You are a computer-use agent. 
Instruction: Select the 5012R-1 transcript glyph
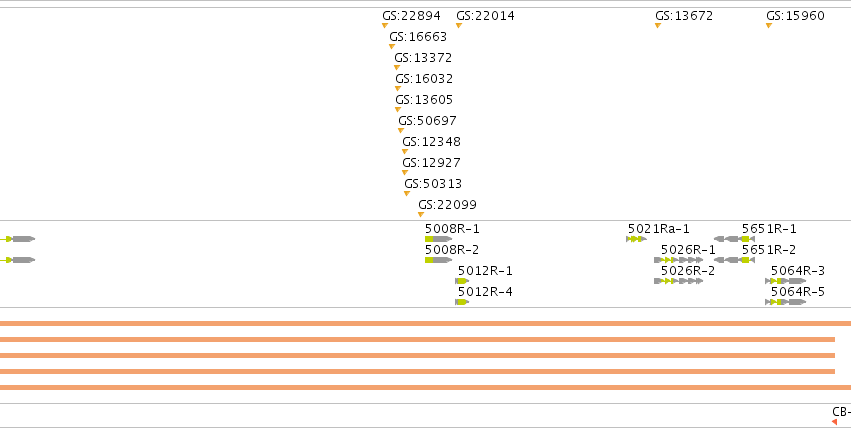click(x=462, y=281)
